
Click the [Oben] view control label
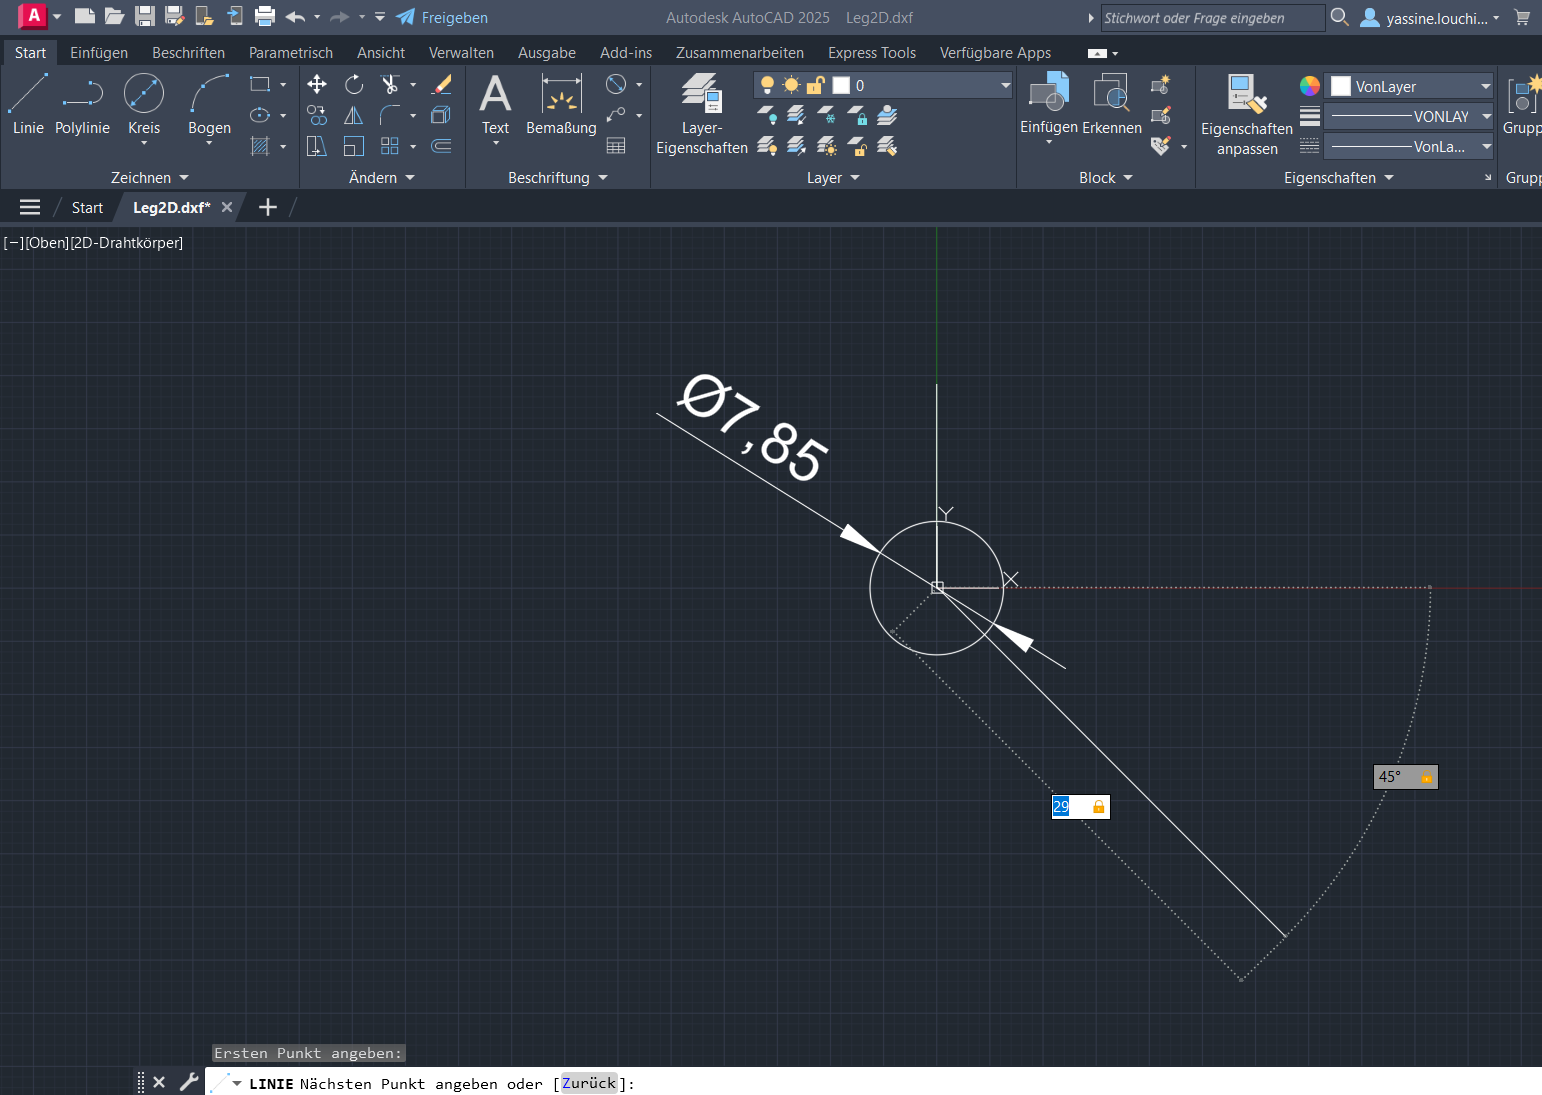(x=47, y=242)
